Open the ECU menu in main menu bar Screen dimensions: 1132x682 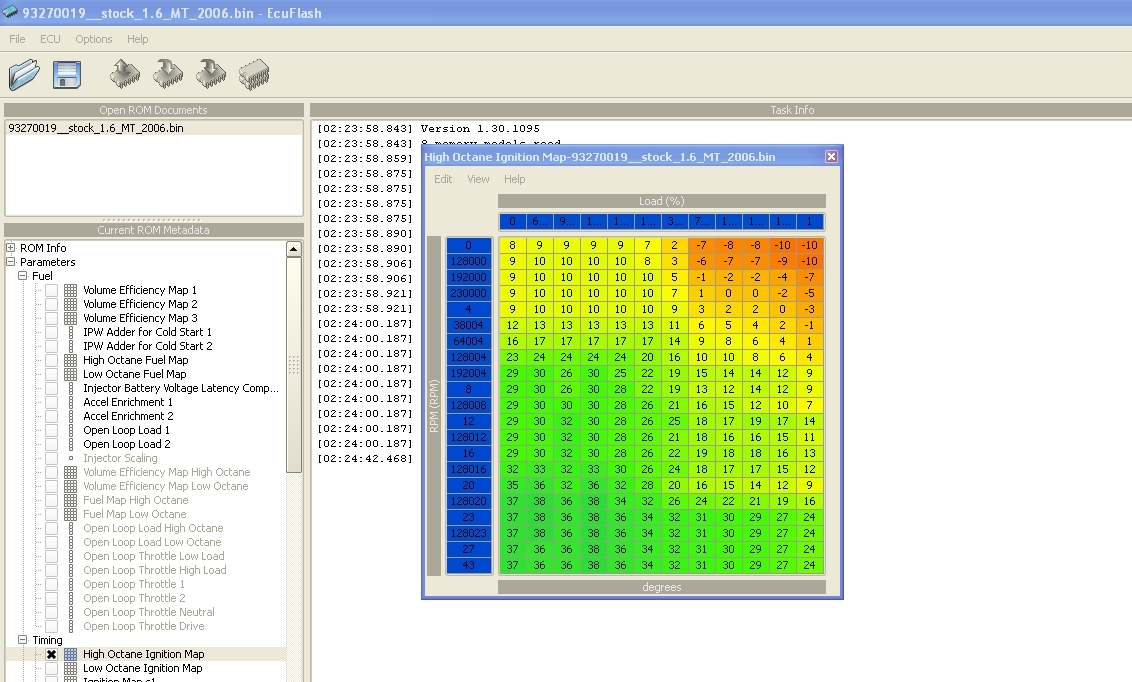tap(50, 39)
